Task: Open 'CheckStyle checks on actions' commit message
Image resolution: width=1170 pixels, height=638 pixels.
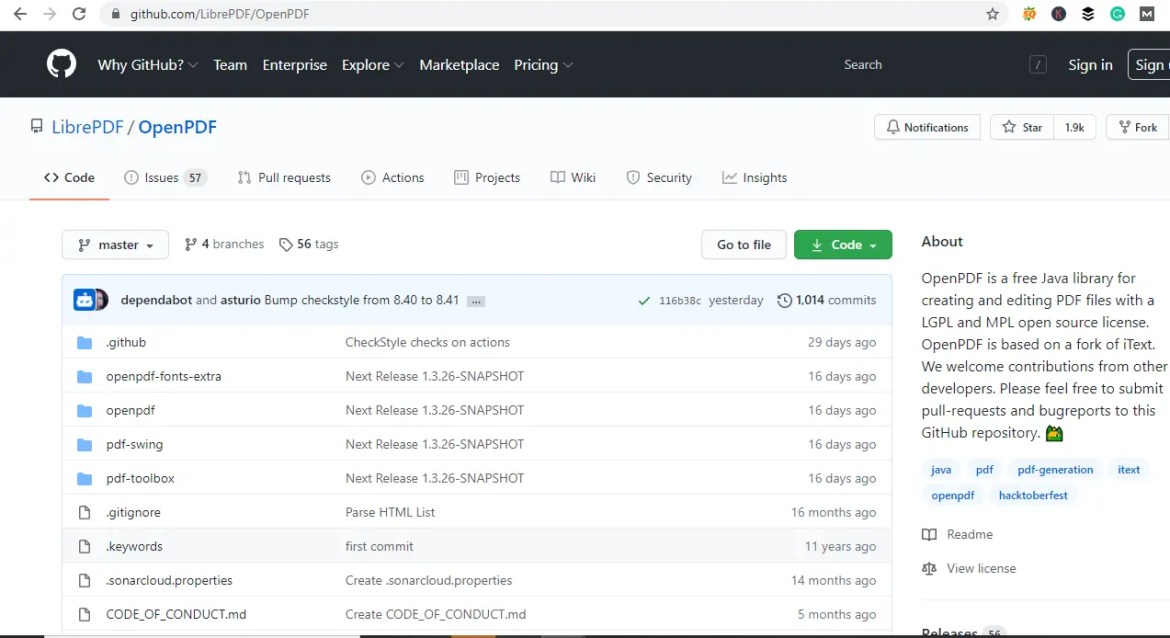Action: click(x=428, y=343)
